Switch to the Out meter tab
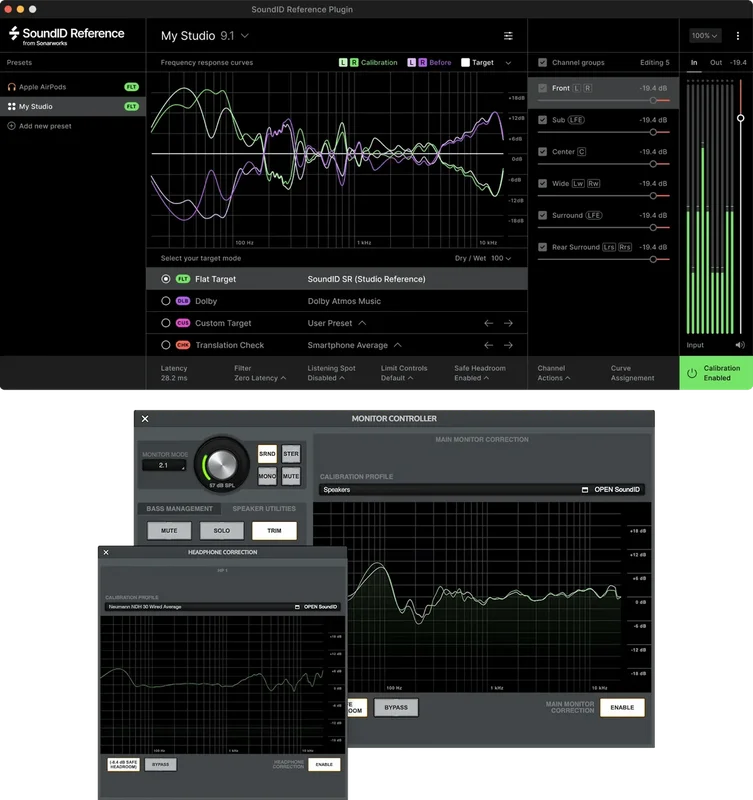The height and width of the screenshot is (800, 753). (x=716, y=63)
